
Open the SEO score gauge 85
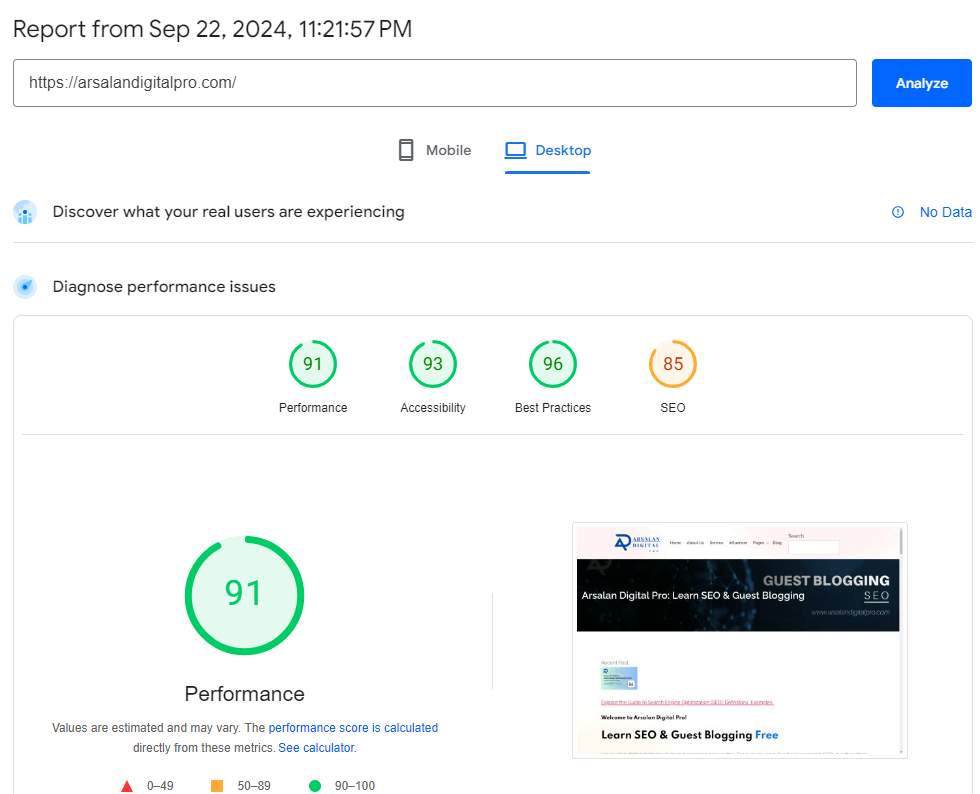672,364
